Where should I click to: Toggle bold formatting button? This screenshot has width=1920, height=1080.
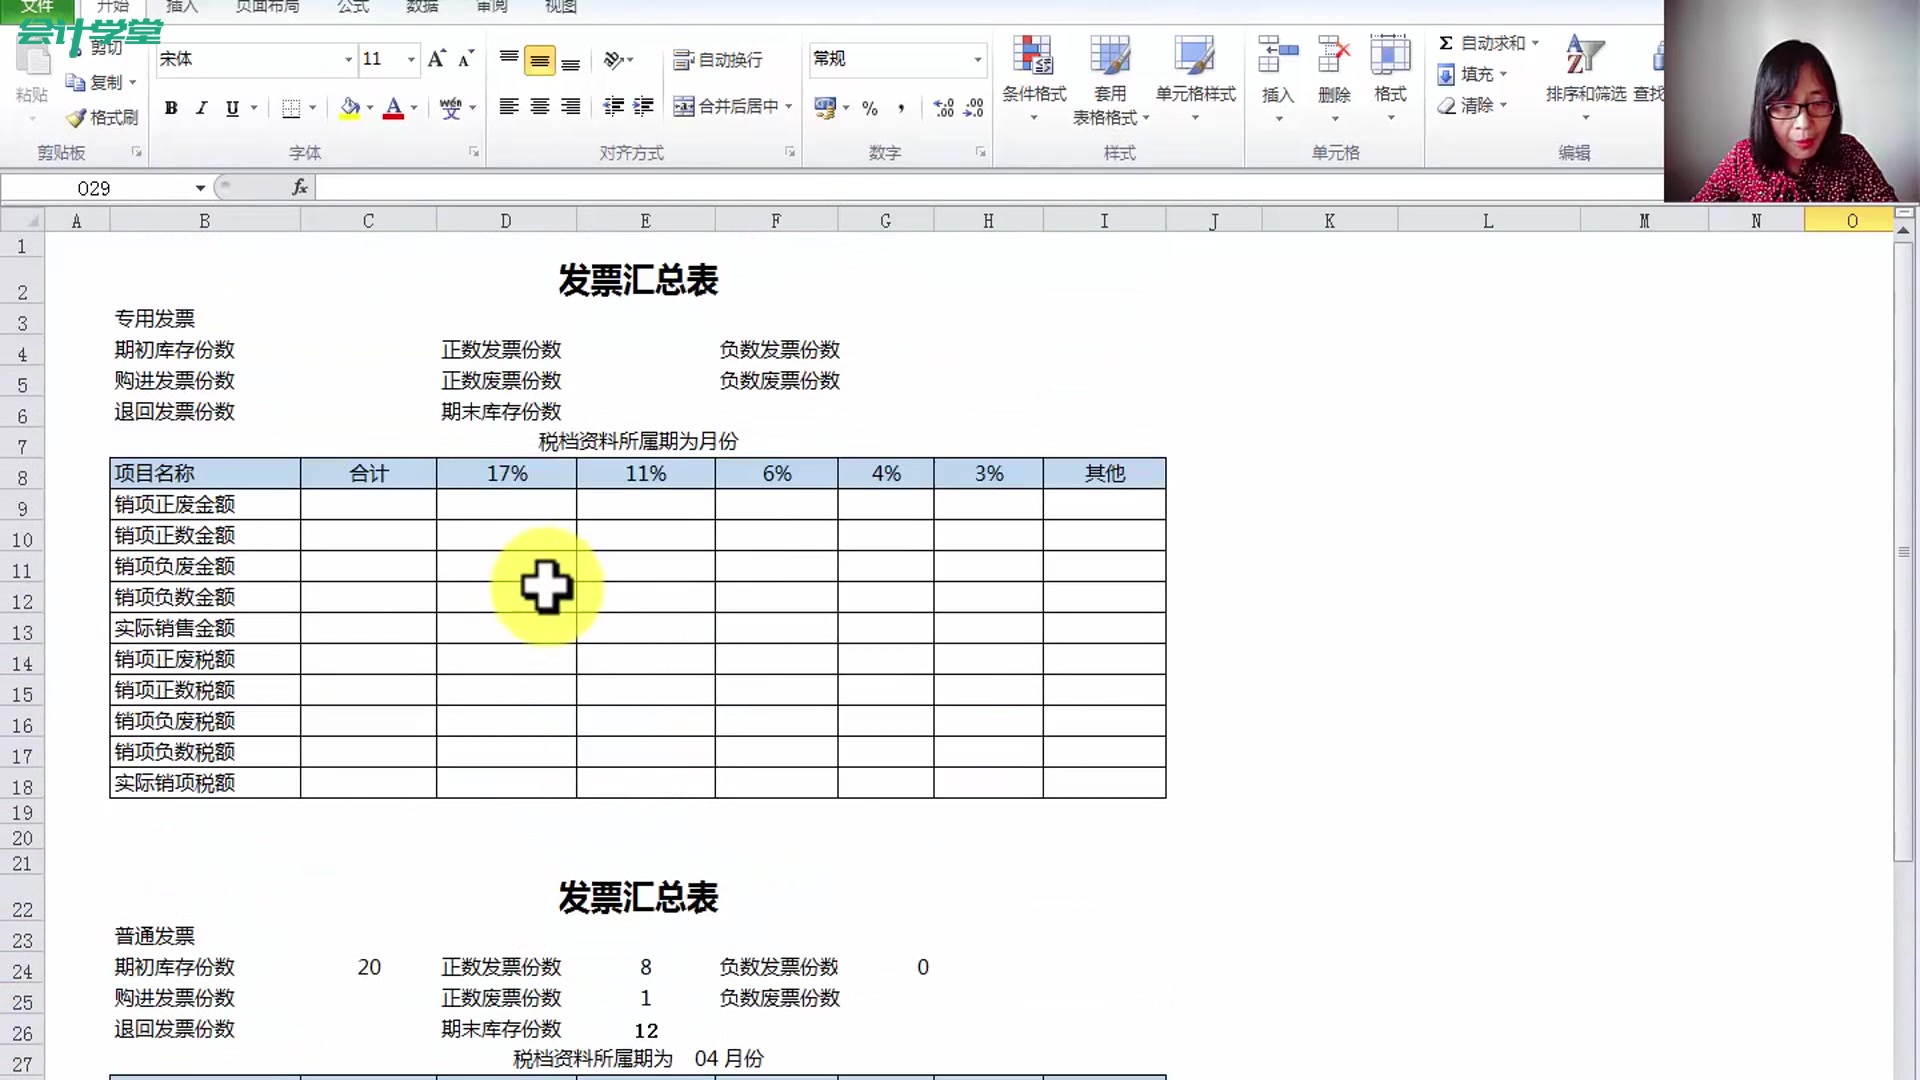click(x=170, y=107)
